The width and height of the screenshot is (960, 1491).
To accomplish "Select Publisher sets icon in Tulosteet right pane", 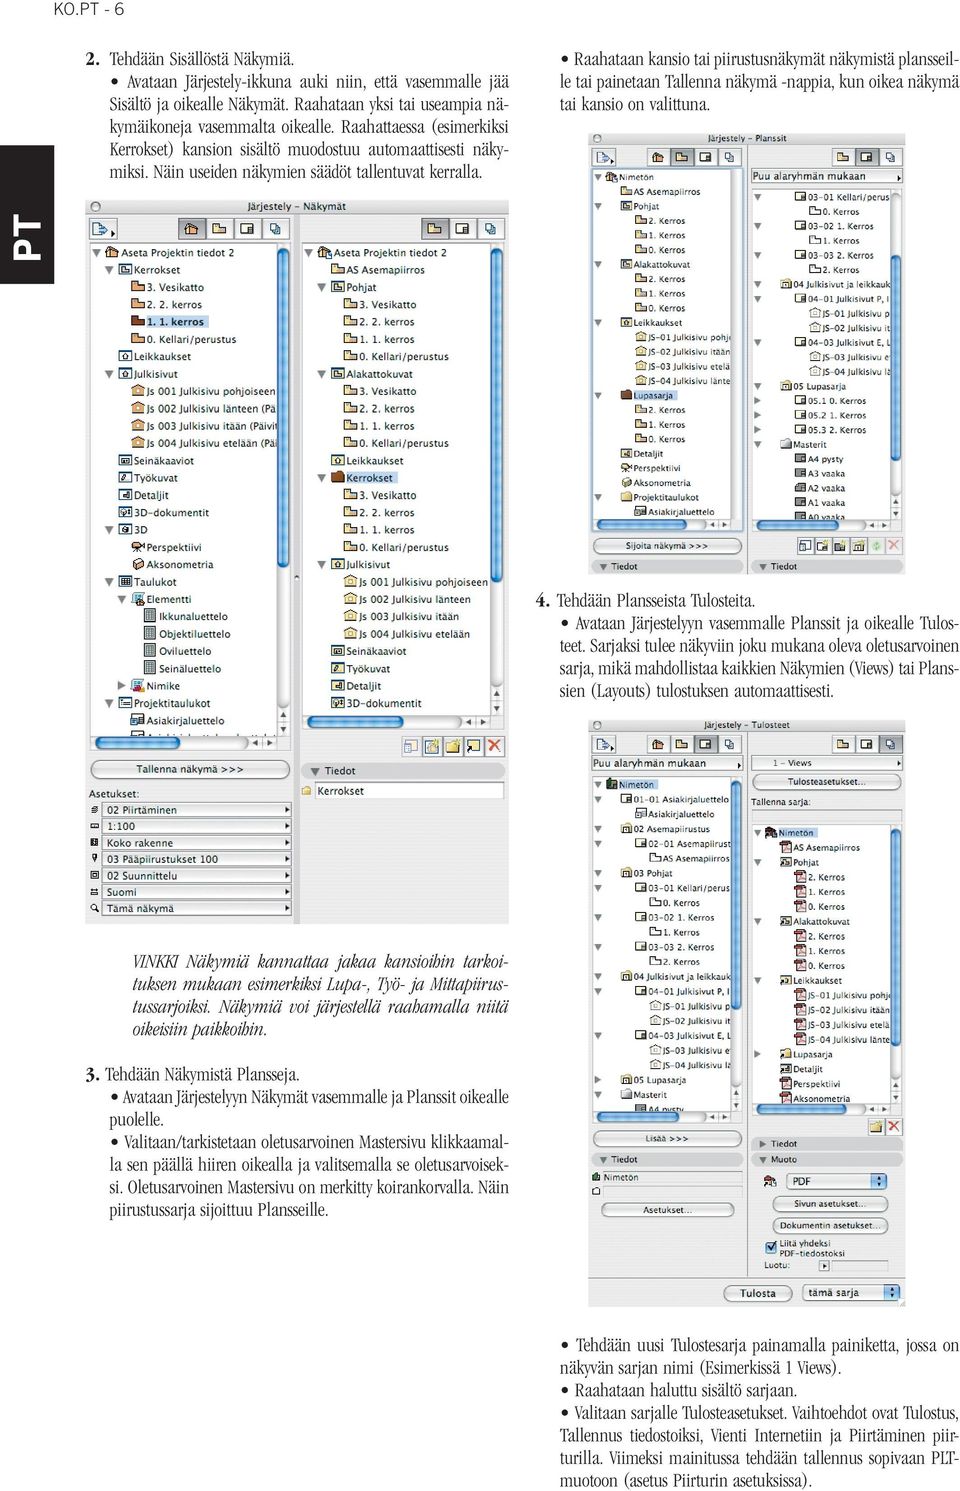I will click(x=890, y=744).
